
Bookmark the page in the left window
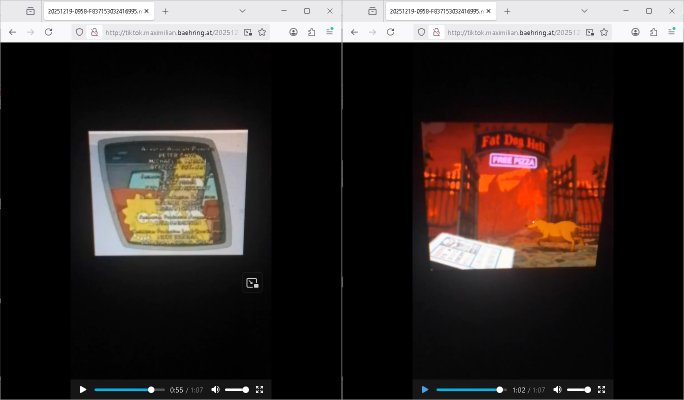(262, 32)
